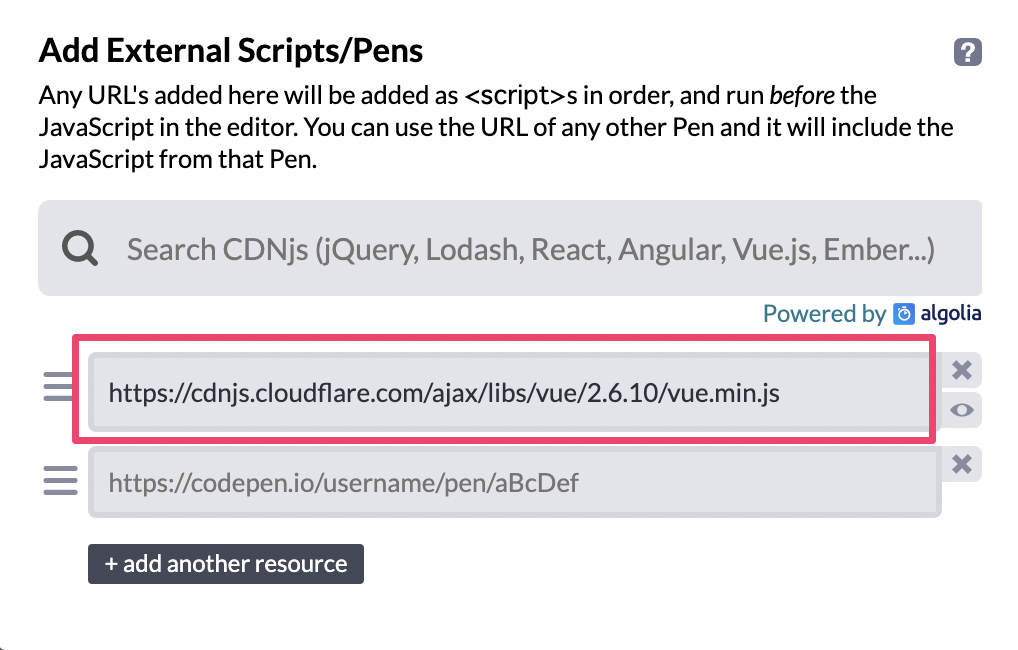Toggle the eye icon for the vue.min.js resource
1018x650 pixels.
(x=962, y=410)
